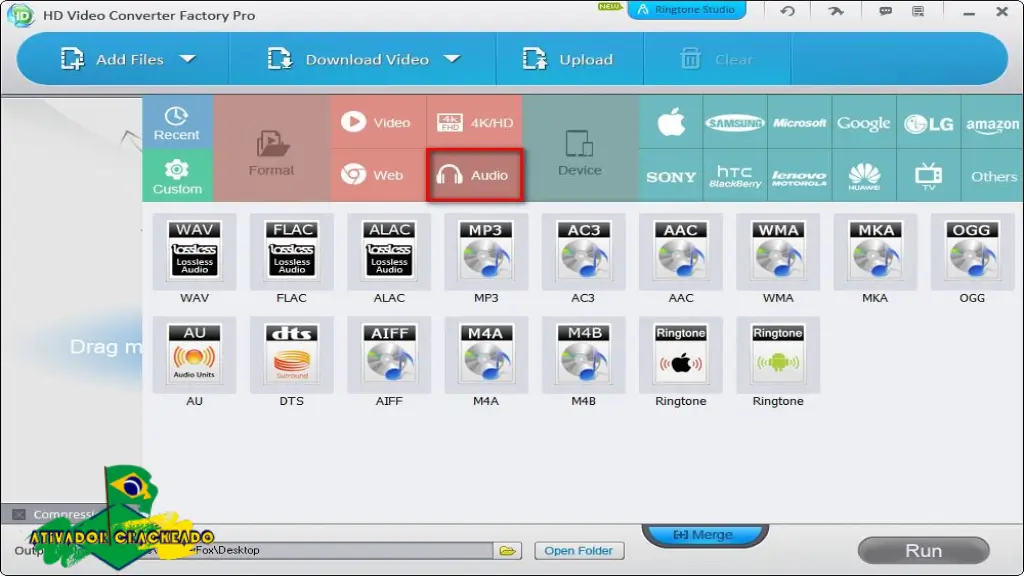Image resolution: width=1024 pixels, height=576 pixels.
Task: Open Huawei device presets
Action: (x=863, y=176)
